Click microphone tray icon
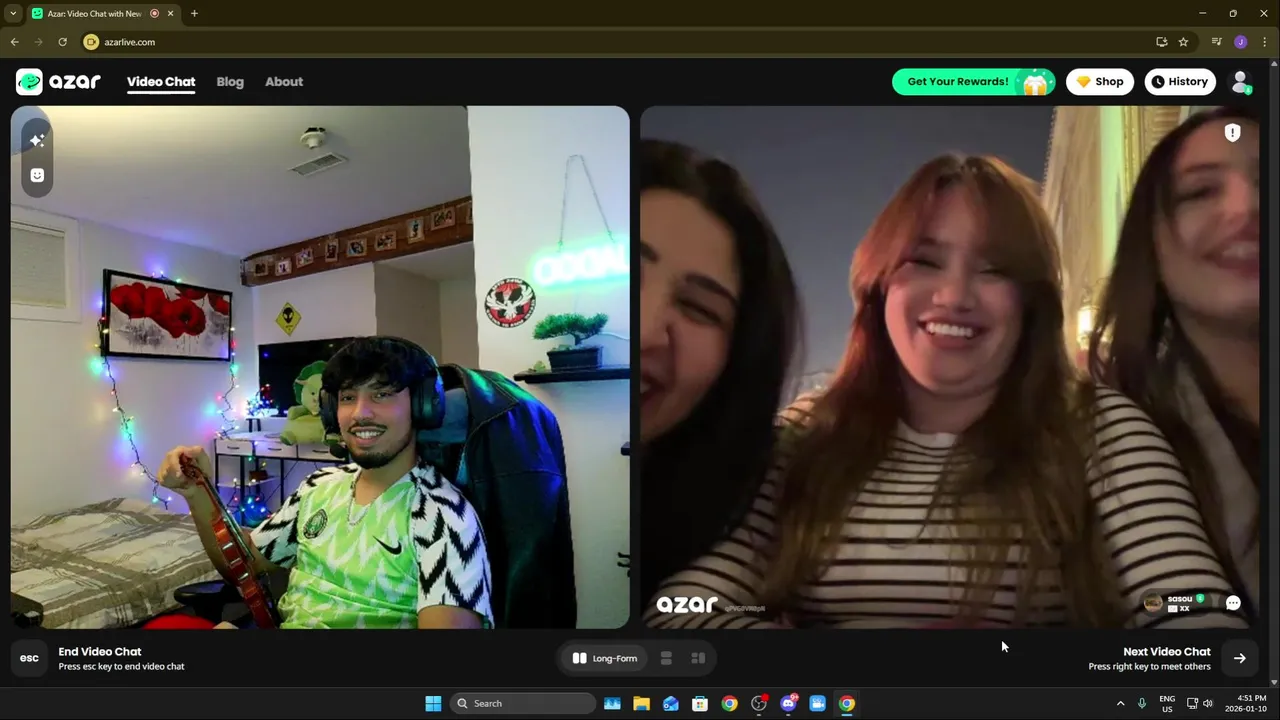The image size is (1280, 720). 1142,704
